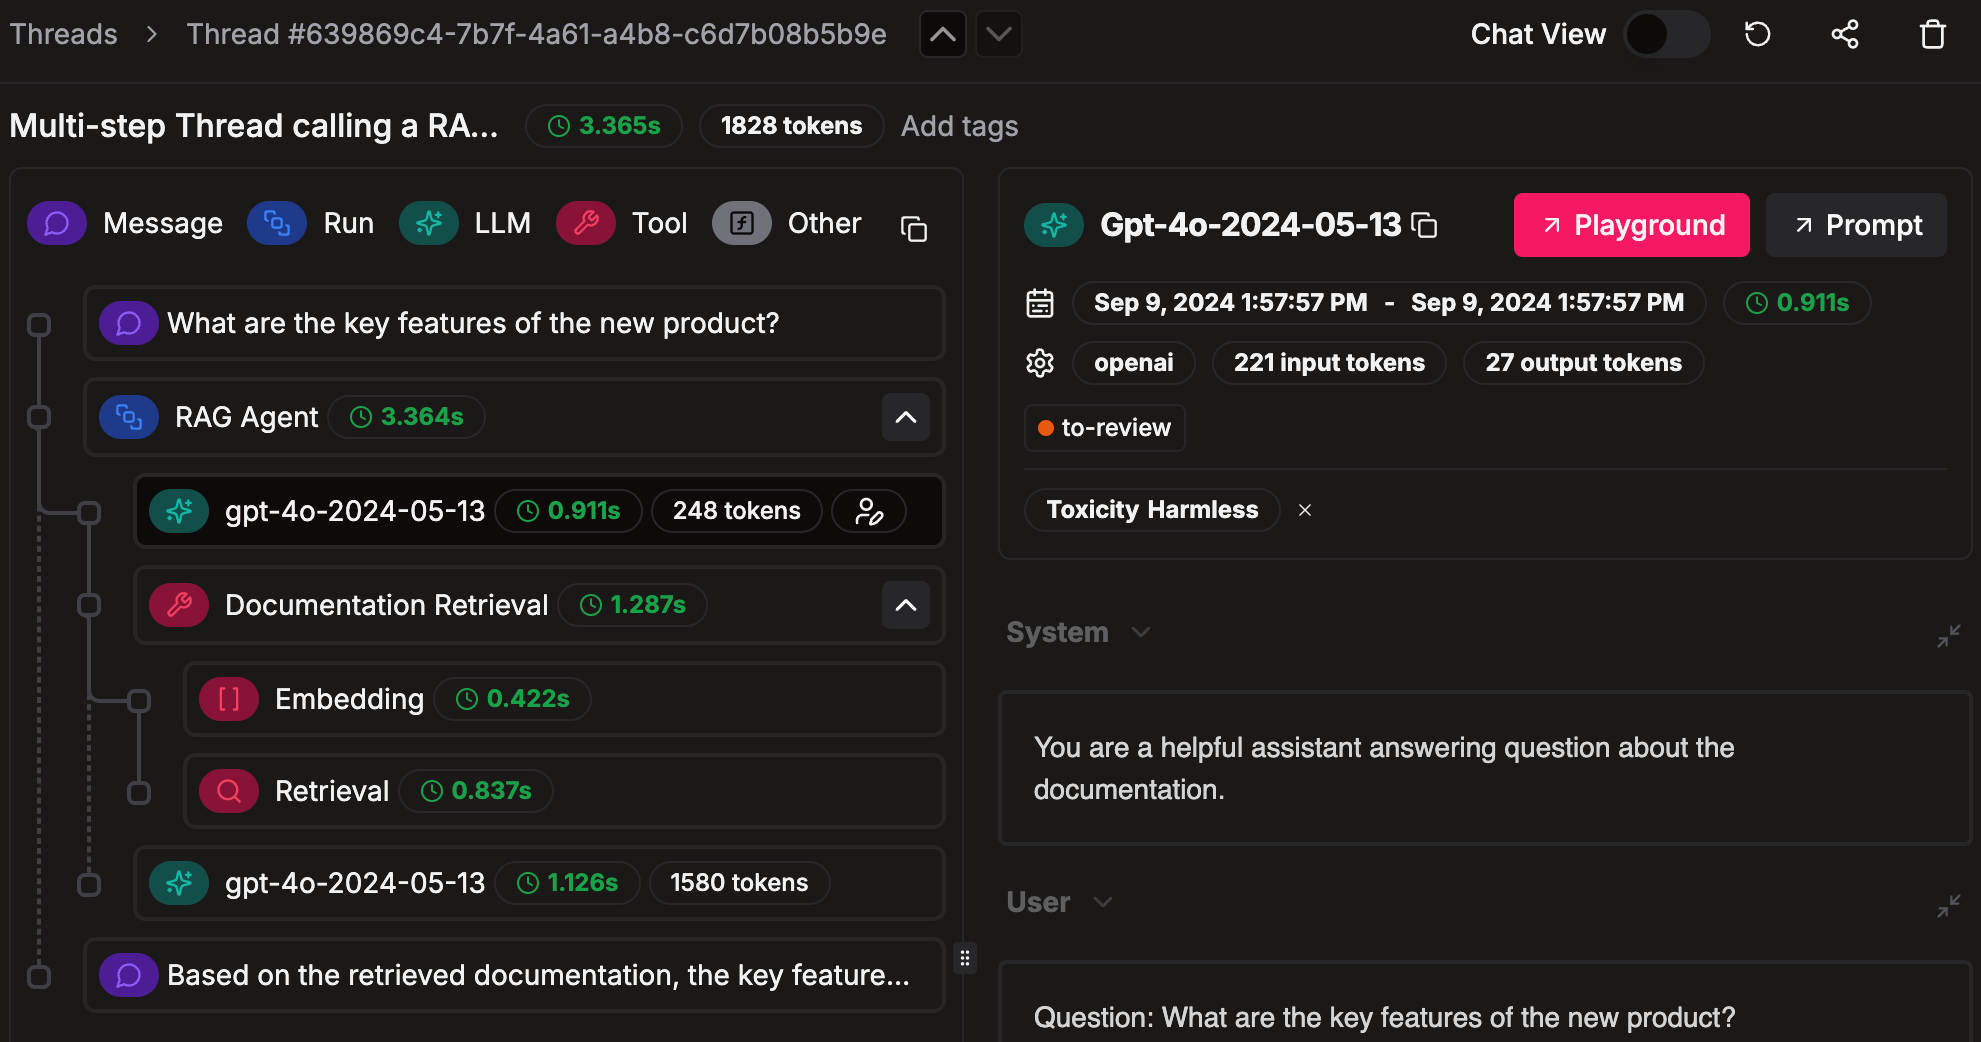Screen dimensions: 1981x1042
Task: Collapse the RAG Agent run
Action: point(905,418)
